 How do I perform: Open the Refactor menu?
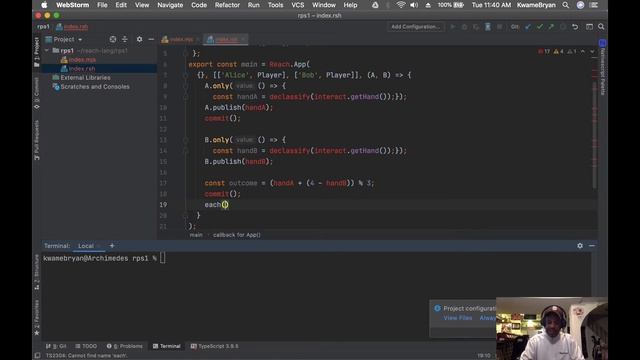click(x=227, y=5)
